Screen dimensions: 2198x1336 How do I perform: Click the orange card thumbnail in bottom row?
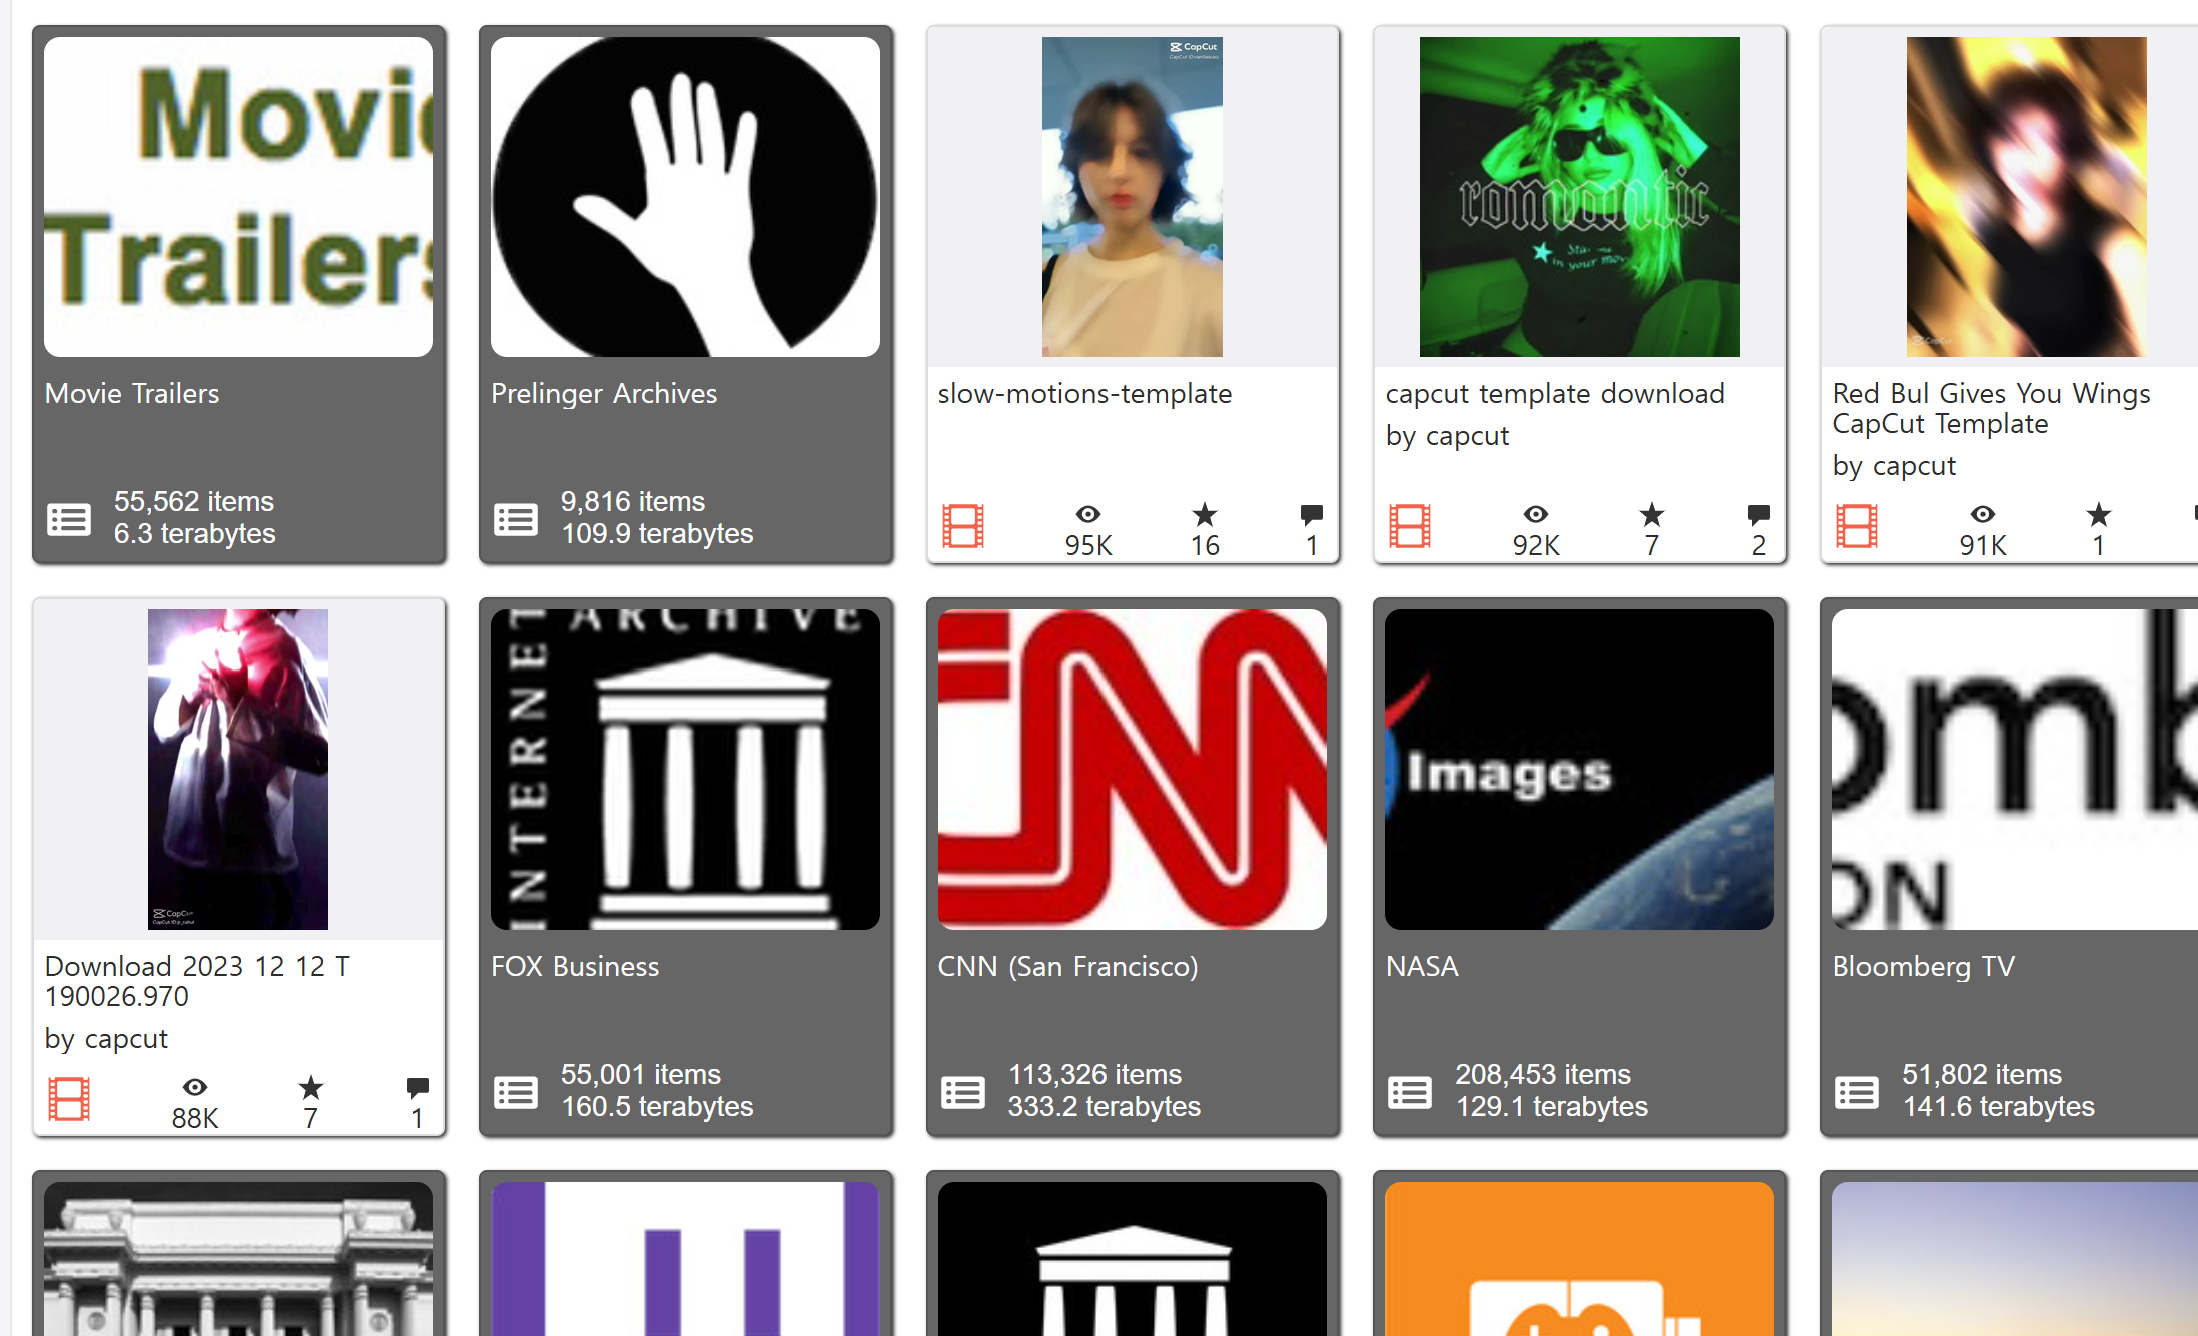1579,1259
